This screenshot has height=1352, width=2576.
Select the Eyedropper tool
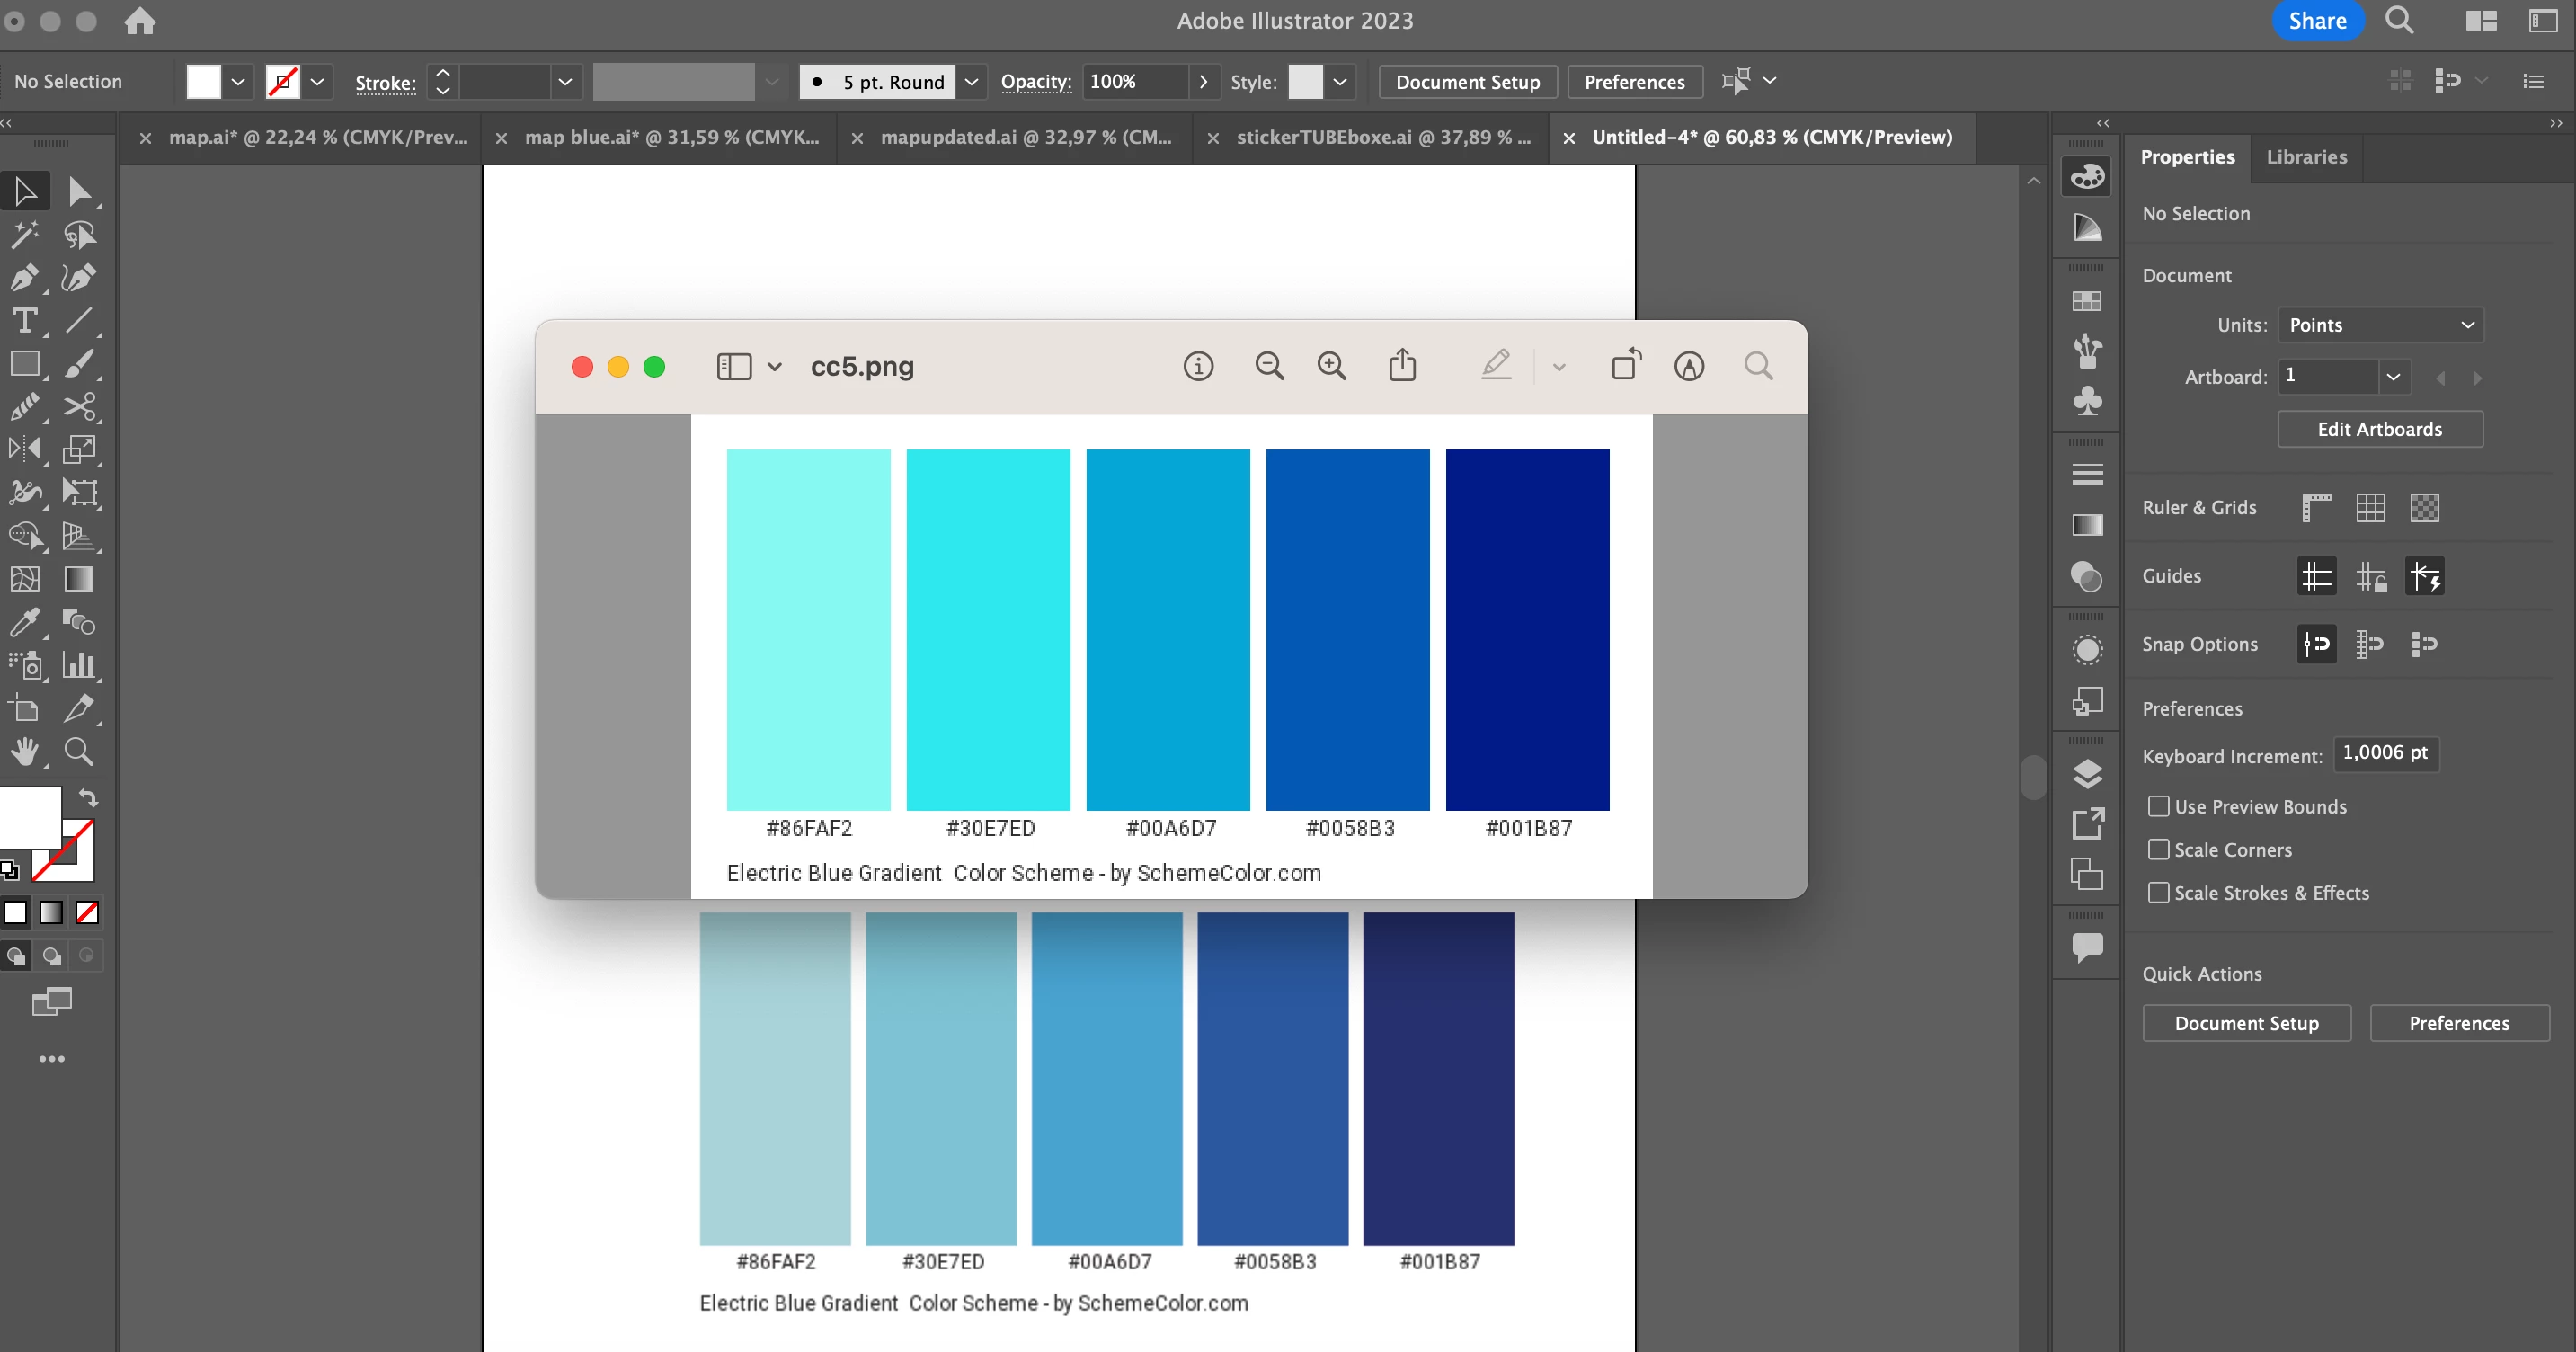point(24,622)
